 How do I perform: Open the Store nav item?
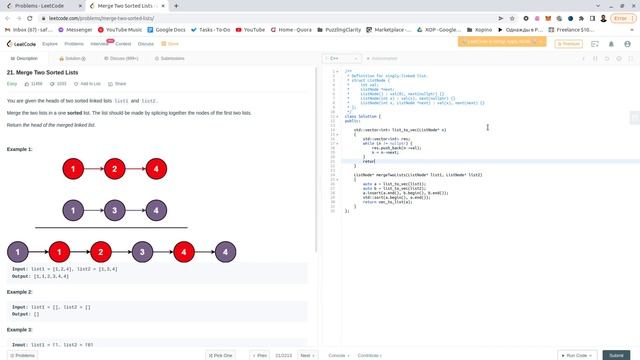coord(170,44)
